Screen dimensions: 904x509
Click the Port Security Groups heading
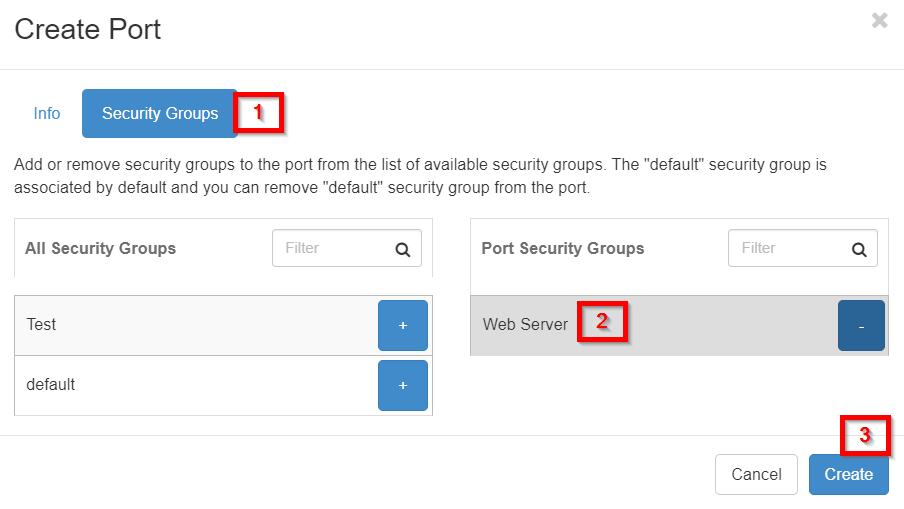point(563,248)
